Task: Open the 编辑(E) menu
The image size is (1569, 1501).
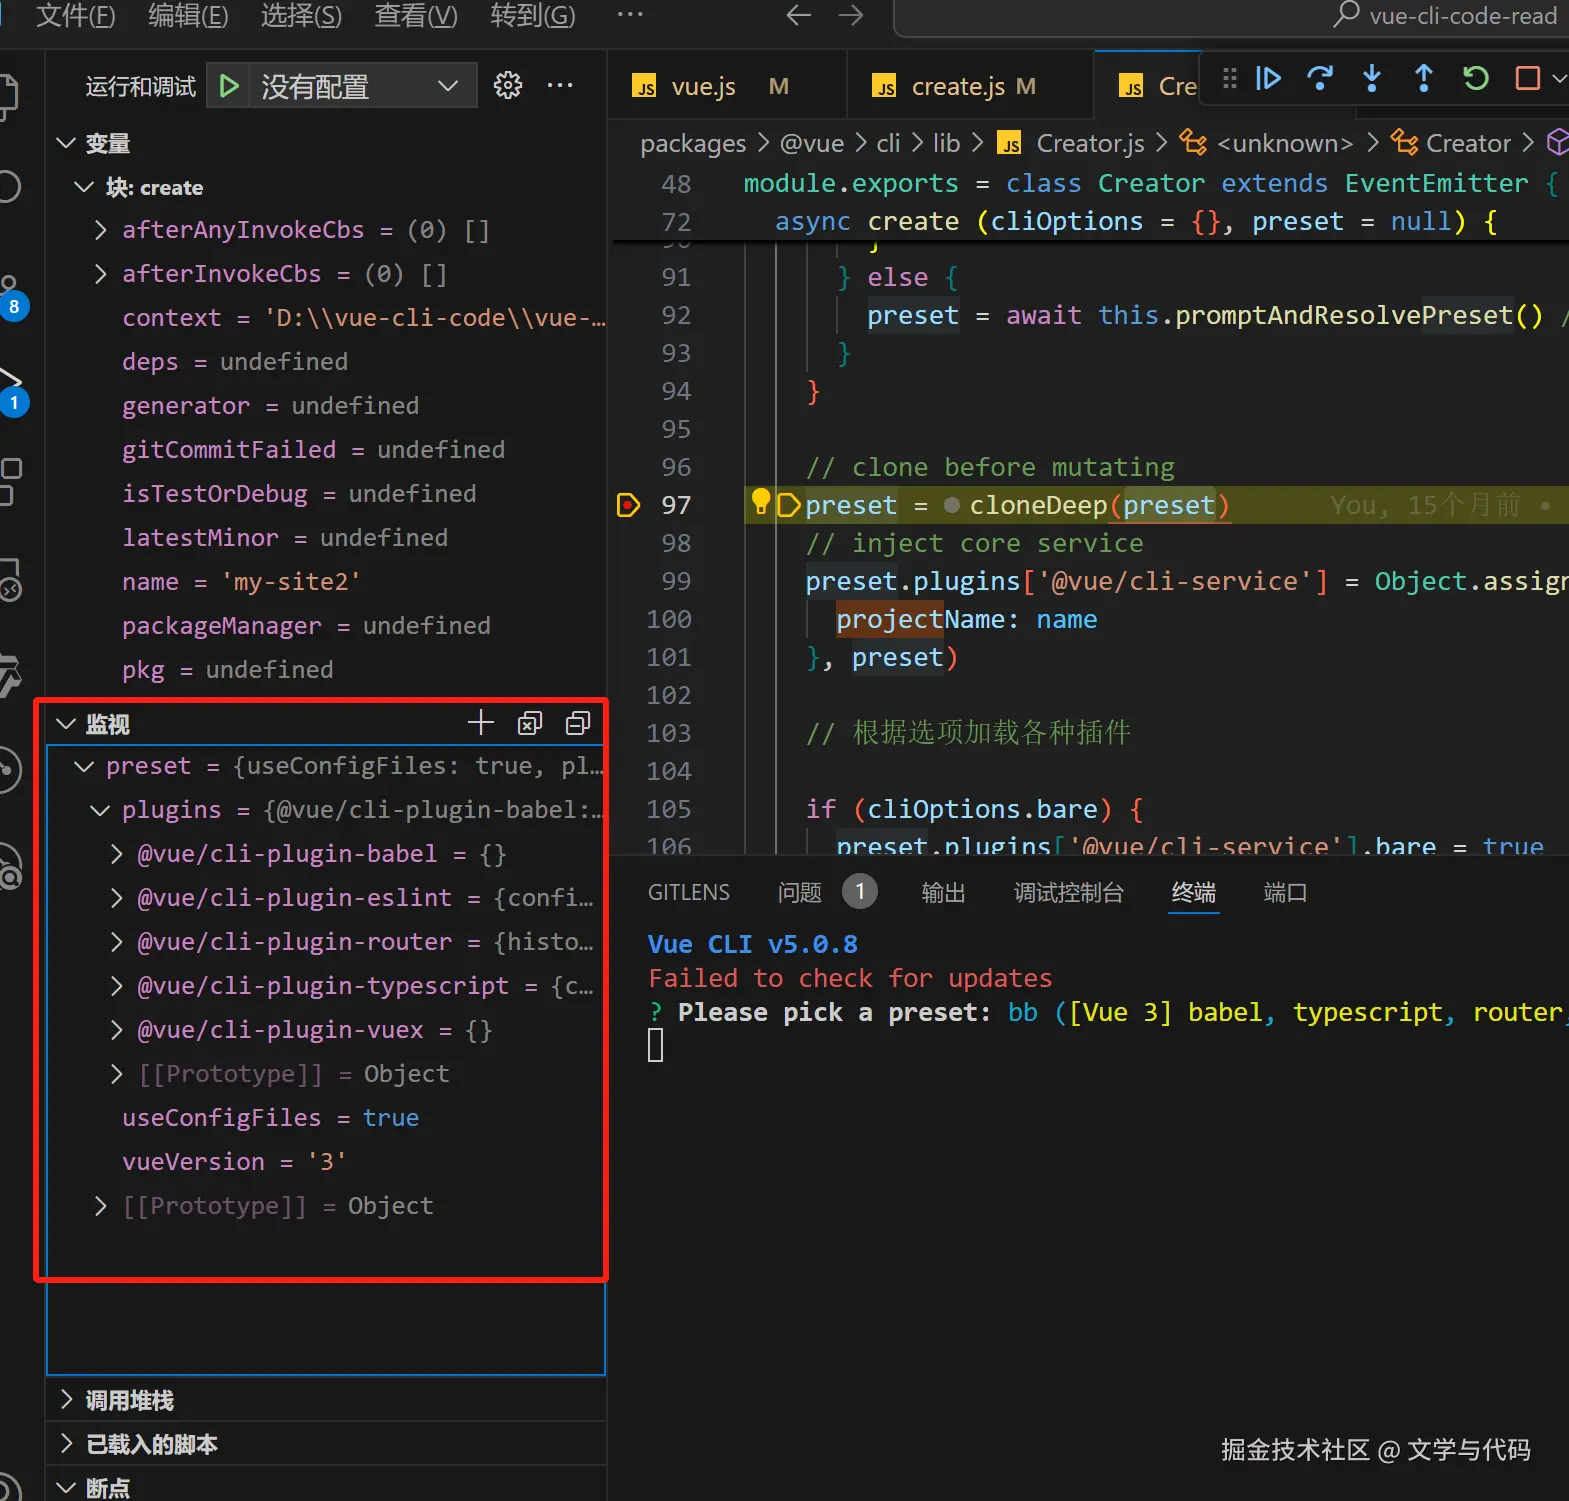Action: [x=188, y=15]
